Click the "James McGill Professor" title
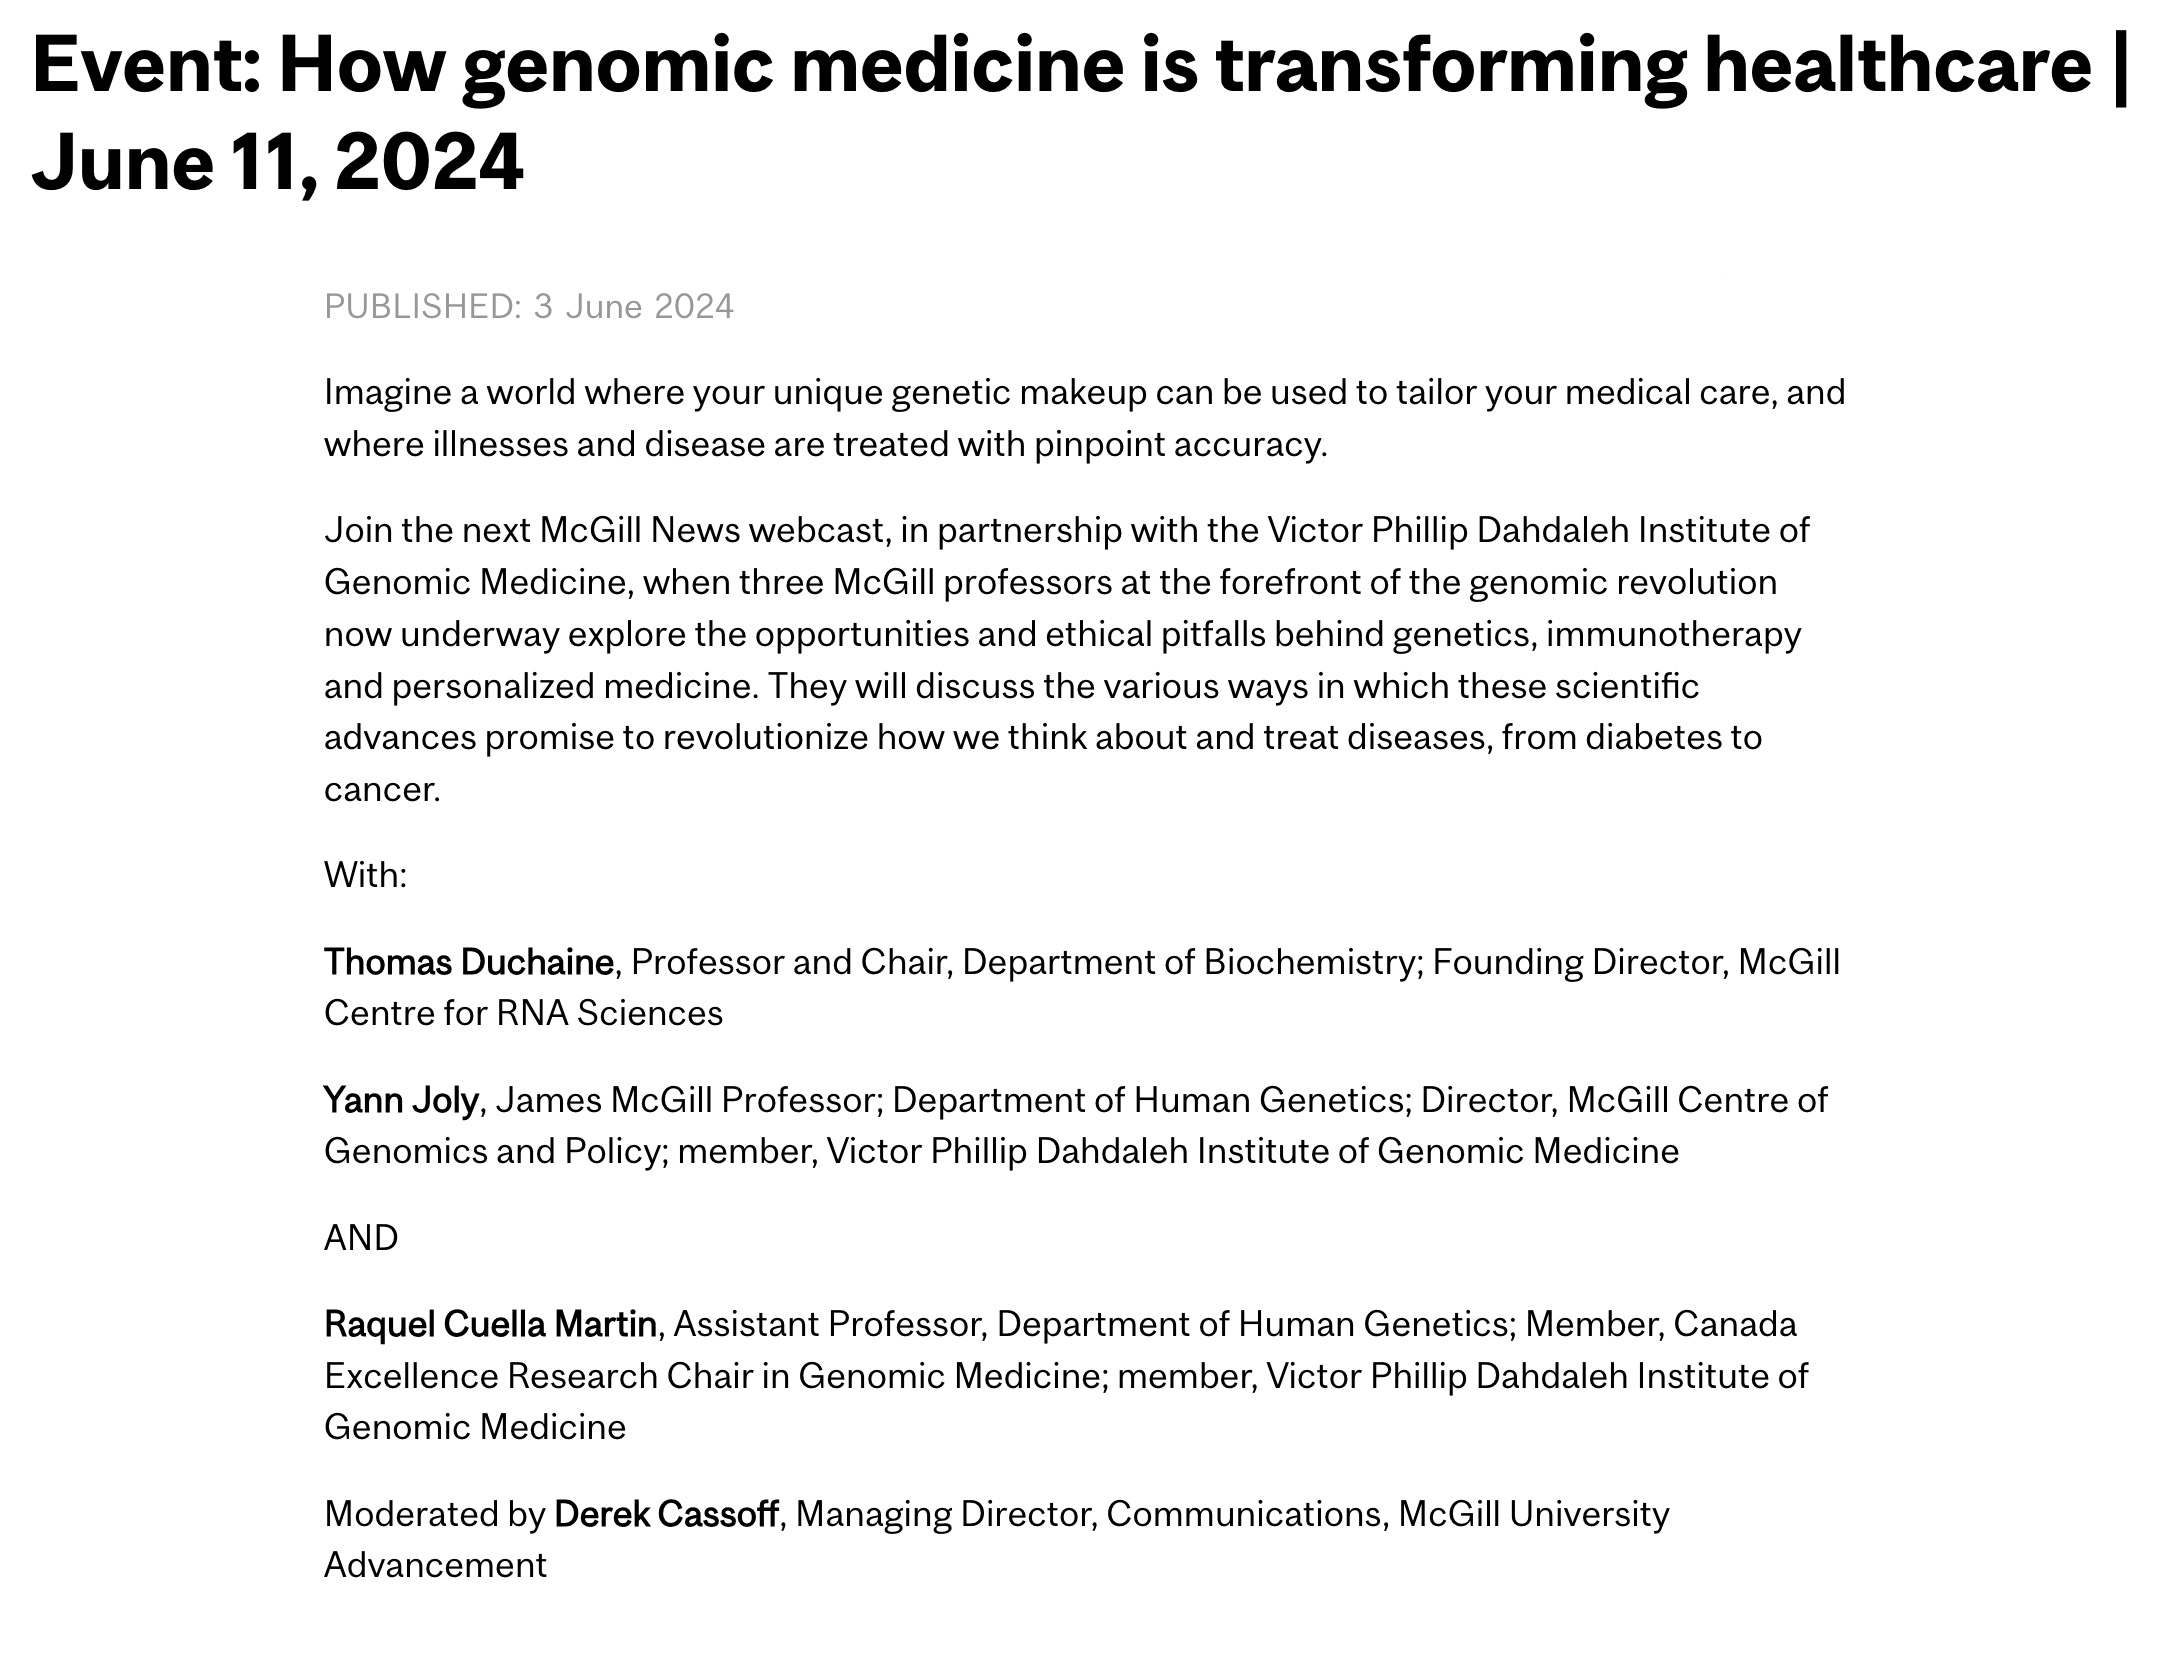Image resolution: width=2168 pixels, height=1658 pixels. pos(689,1100)
